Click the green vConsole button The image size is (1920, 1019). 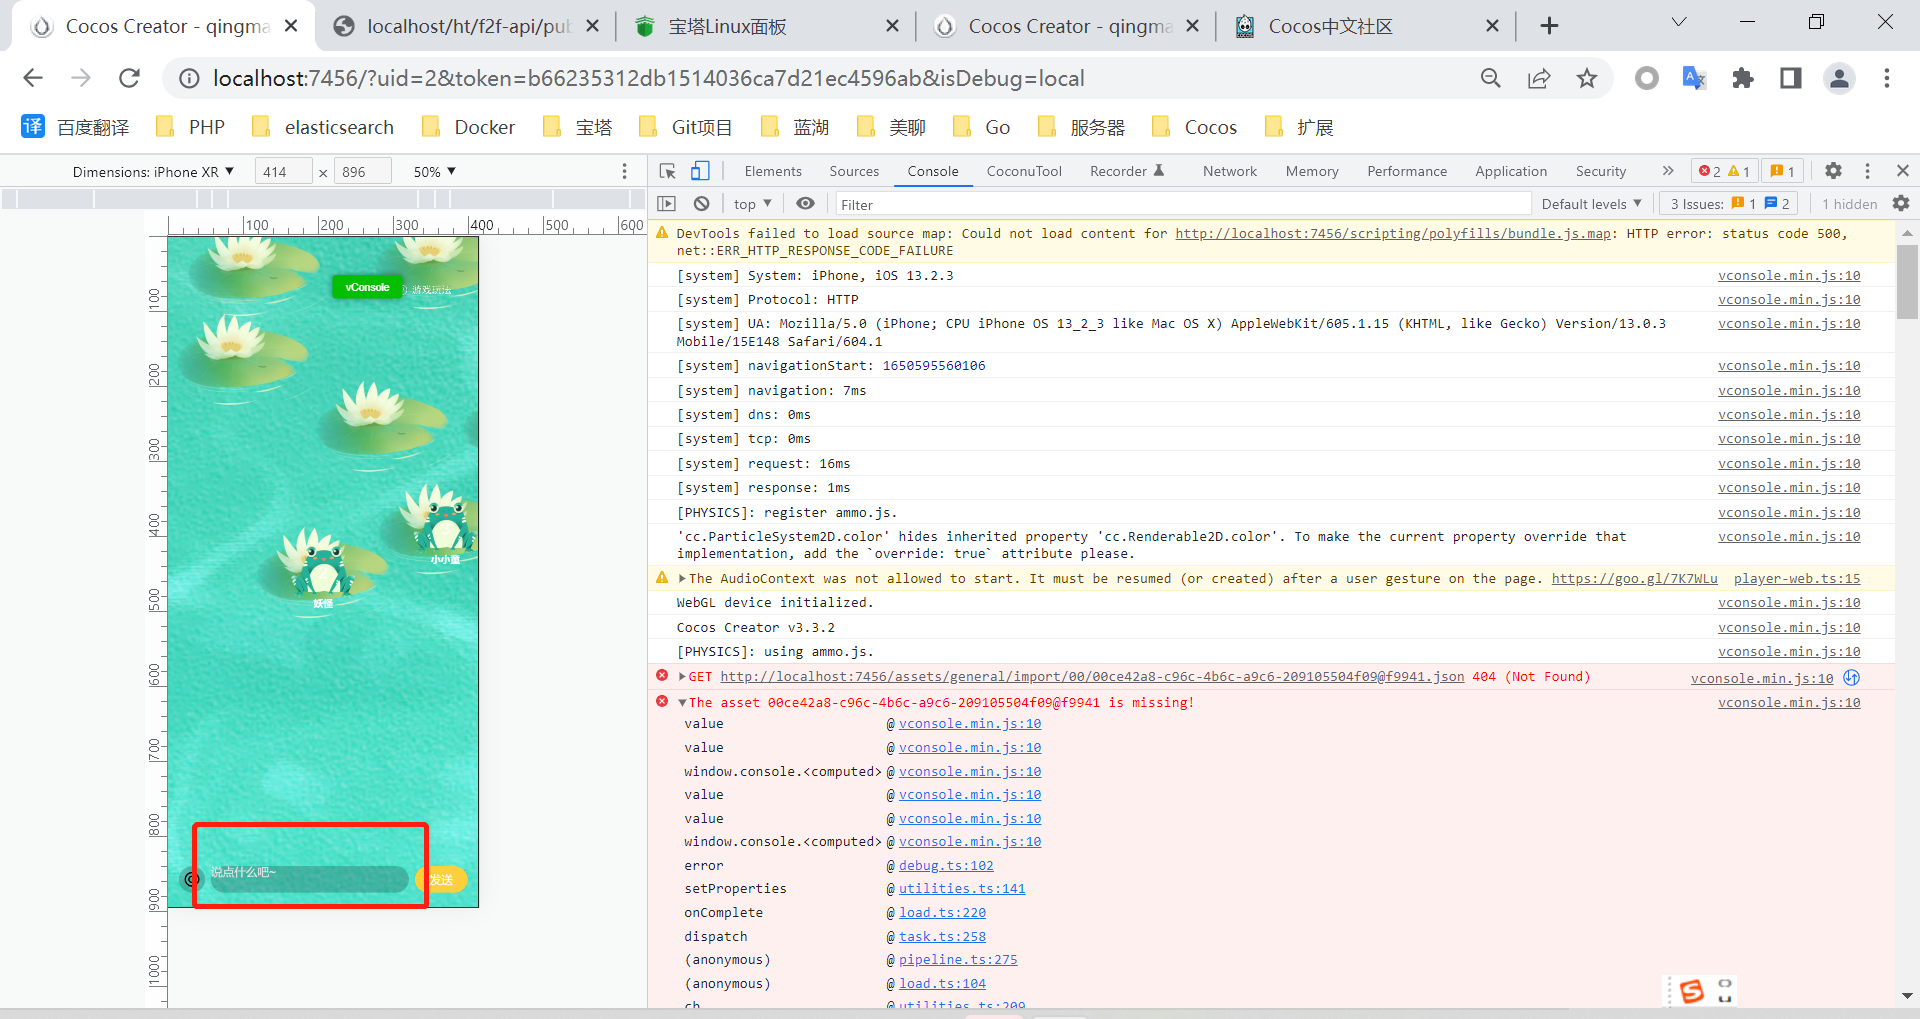[367, 288]
